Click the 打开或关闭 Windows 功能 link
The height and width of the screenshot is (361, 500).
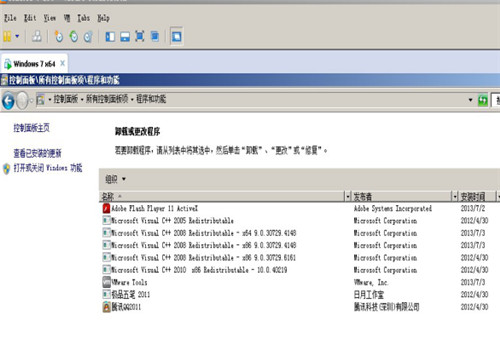48,168
